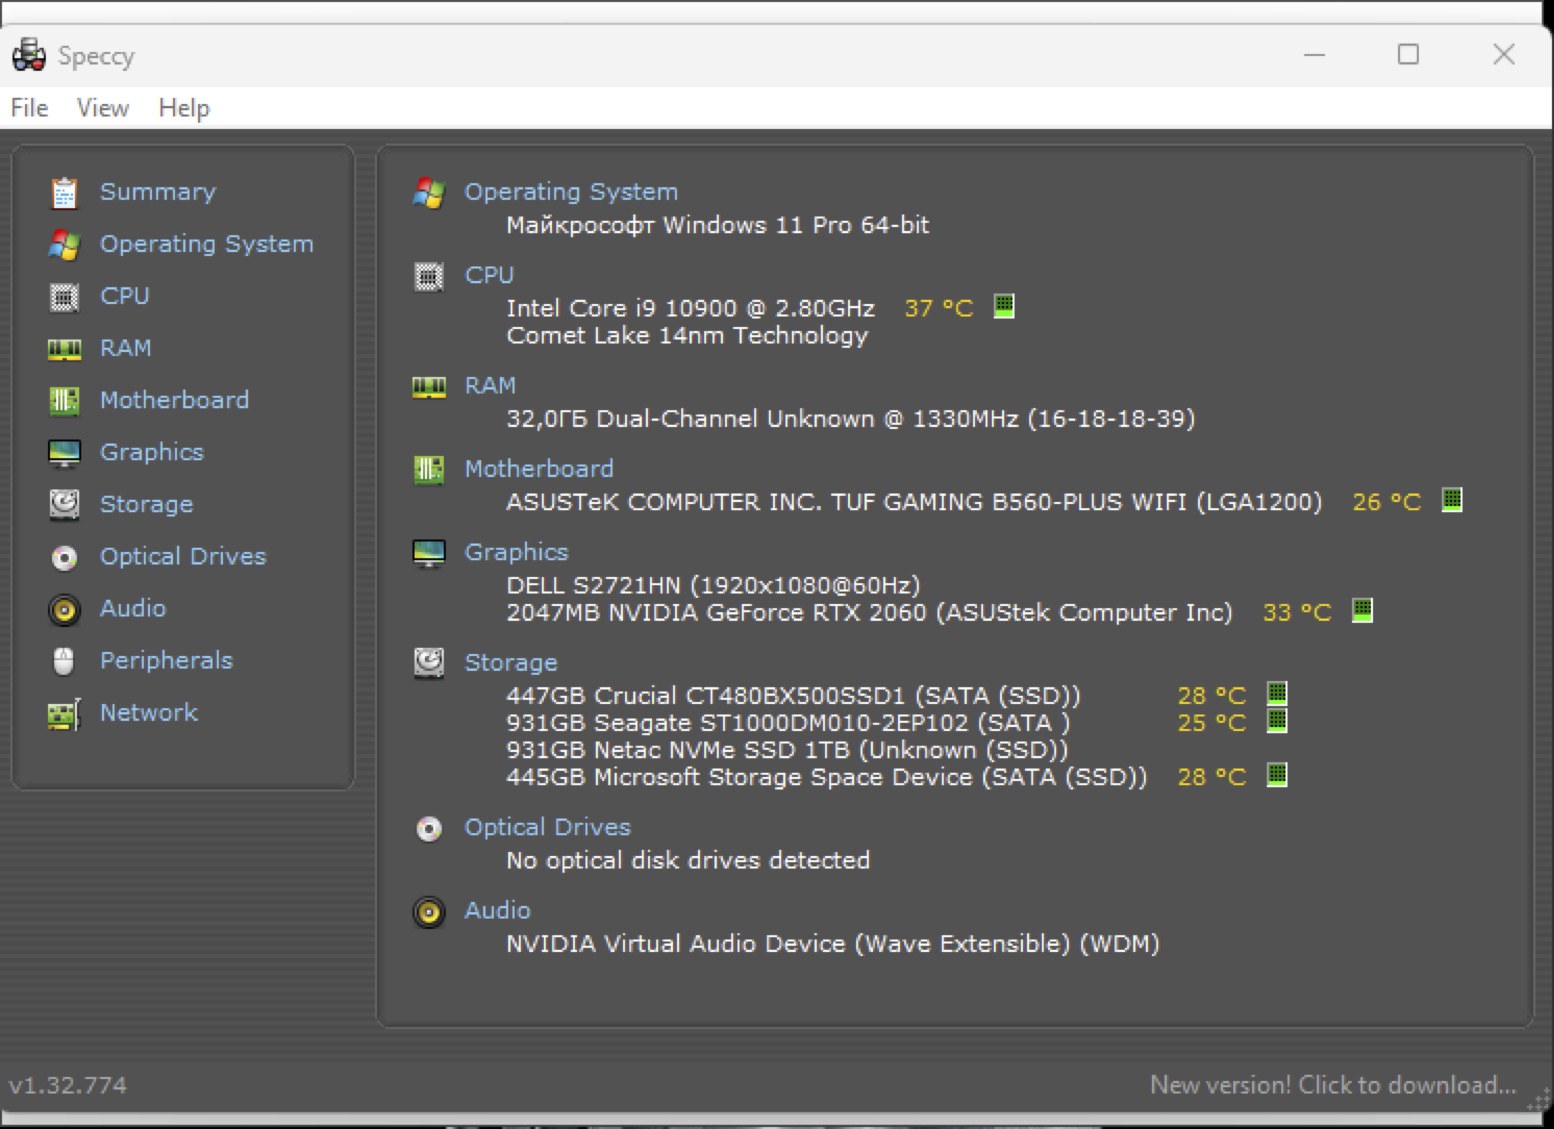Open the CPU section from sidebar
Image resolution: width=1554 pixels, height=1129 pixels.
pyautogui.click(x=125, y=296)
